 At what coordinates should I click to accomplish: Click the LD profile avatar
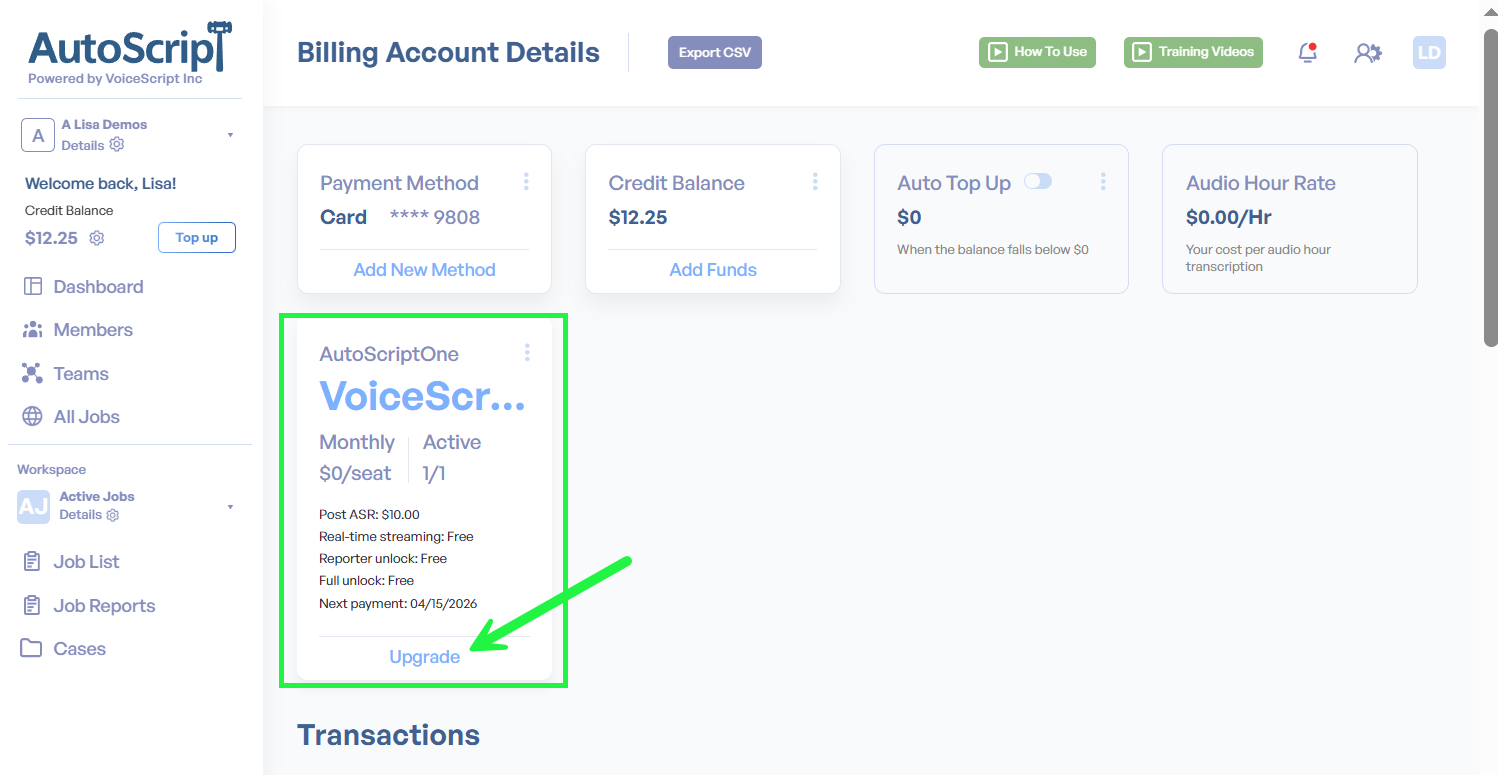coord(1429,53)
